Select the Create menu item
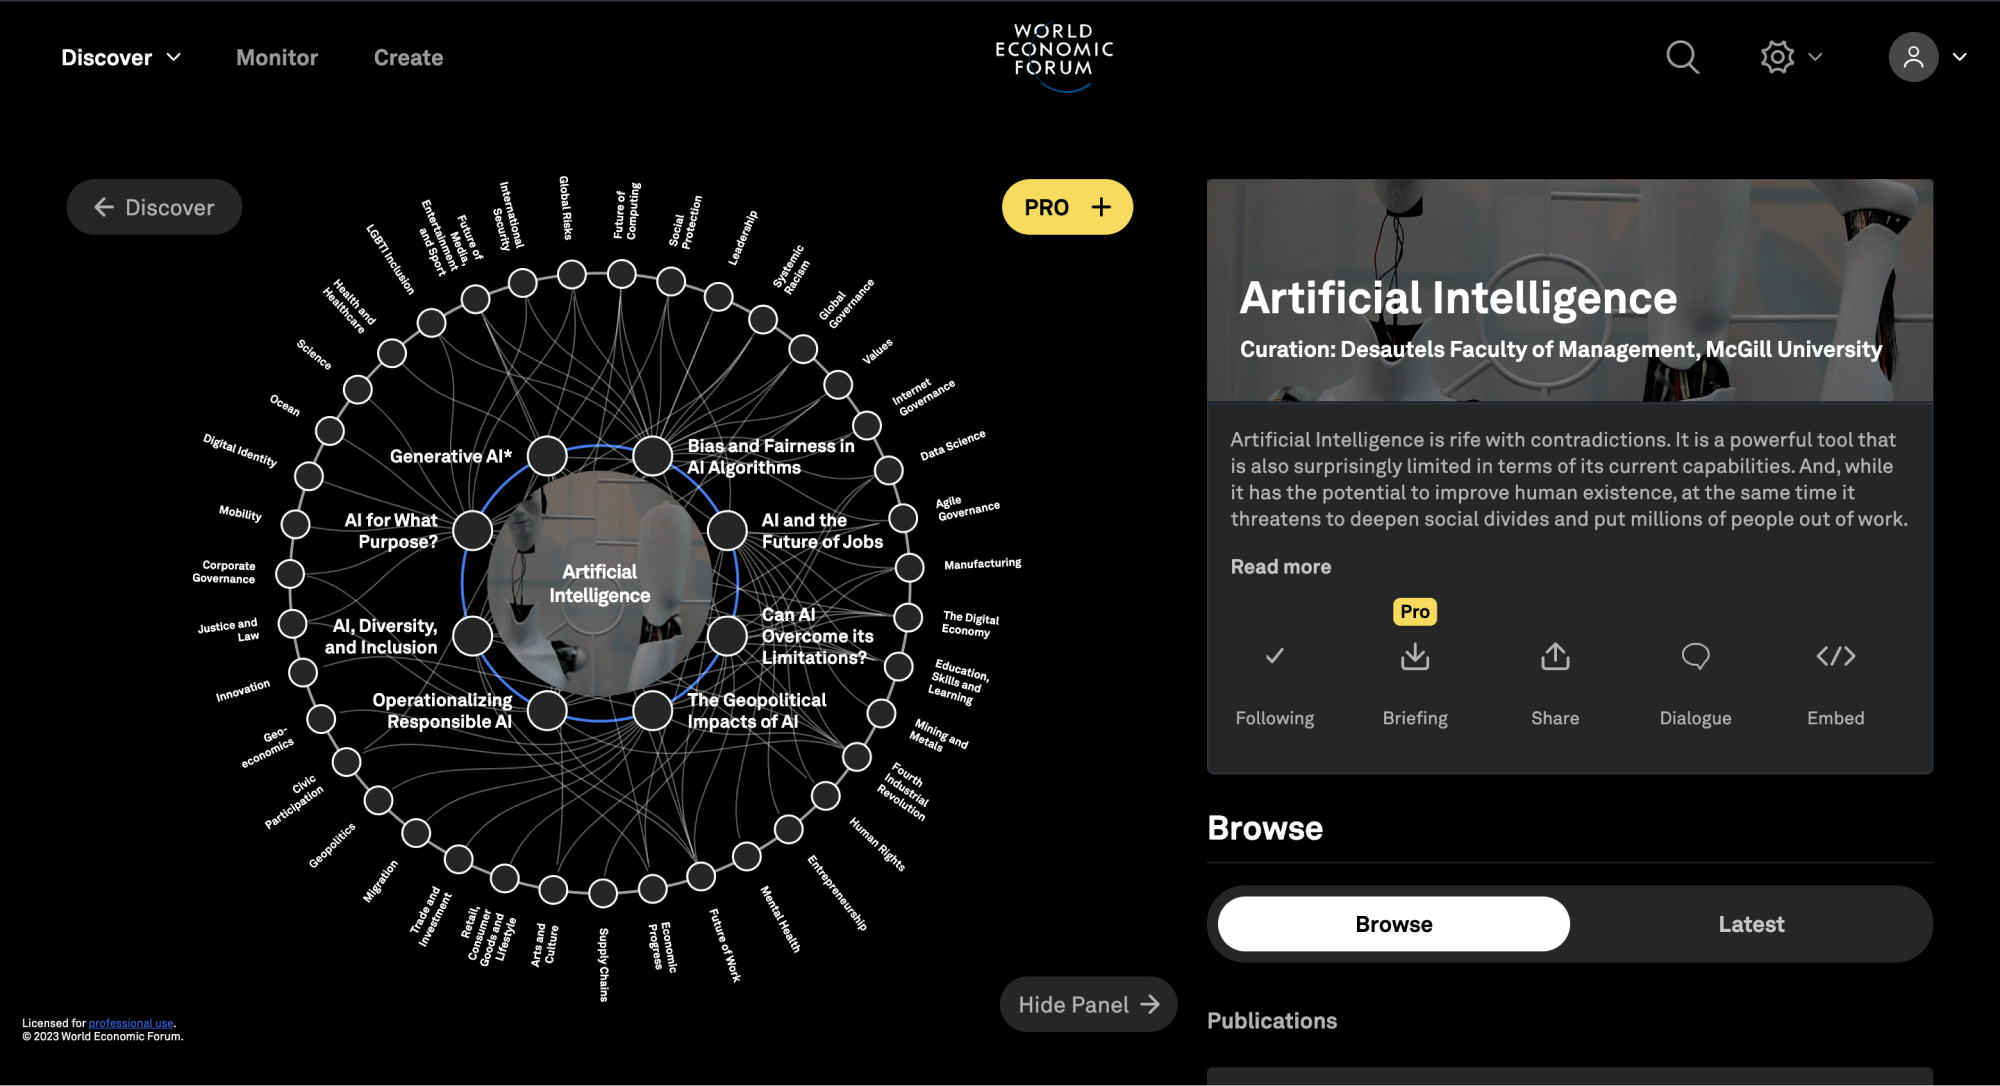 (x=408, y=56)
